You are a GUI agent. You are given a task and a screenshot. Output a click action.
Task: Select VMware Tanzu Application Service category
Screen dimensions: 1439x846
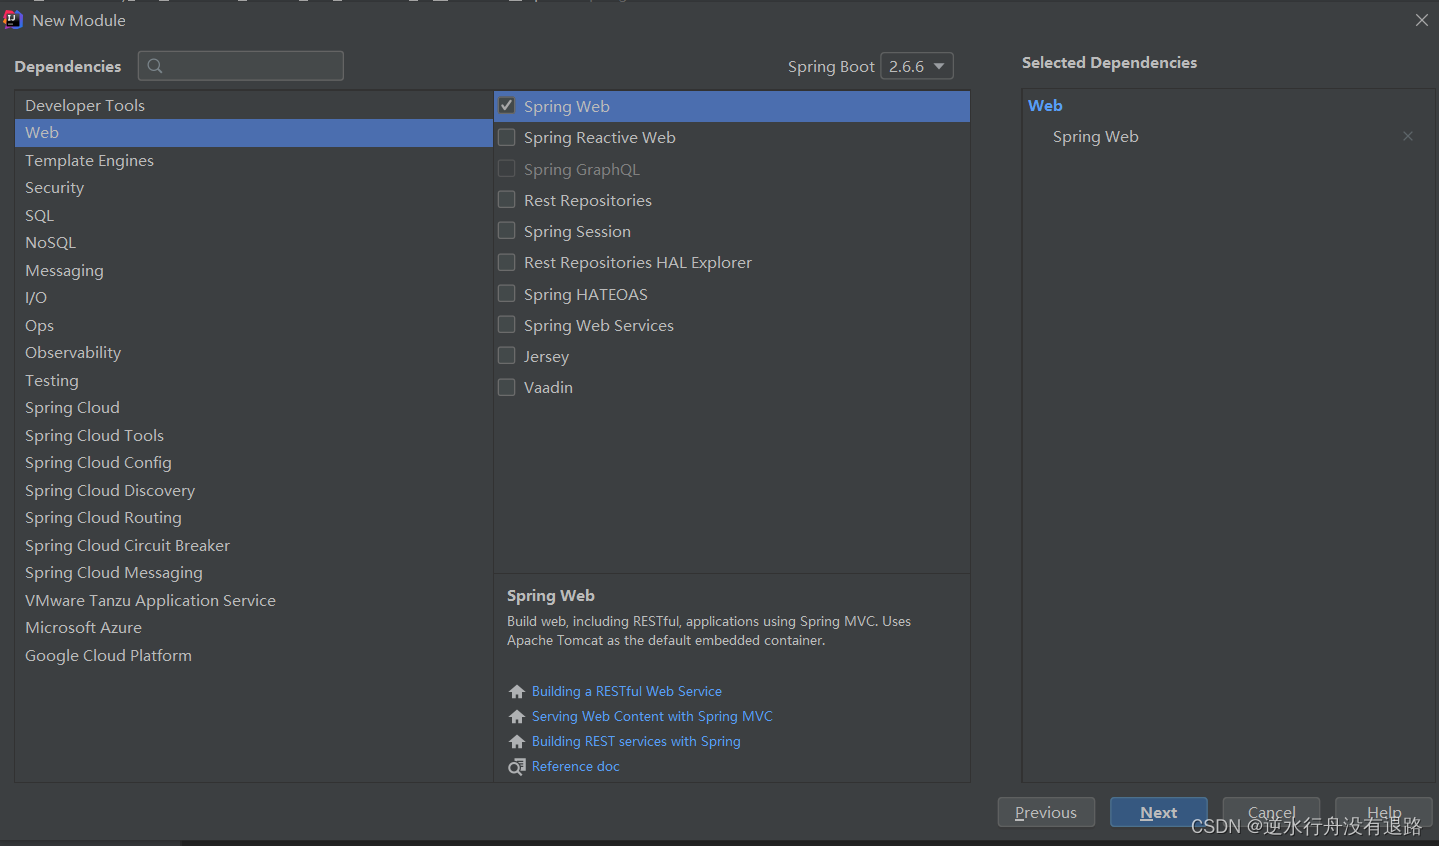(254, 600)
